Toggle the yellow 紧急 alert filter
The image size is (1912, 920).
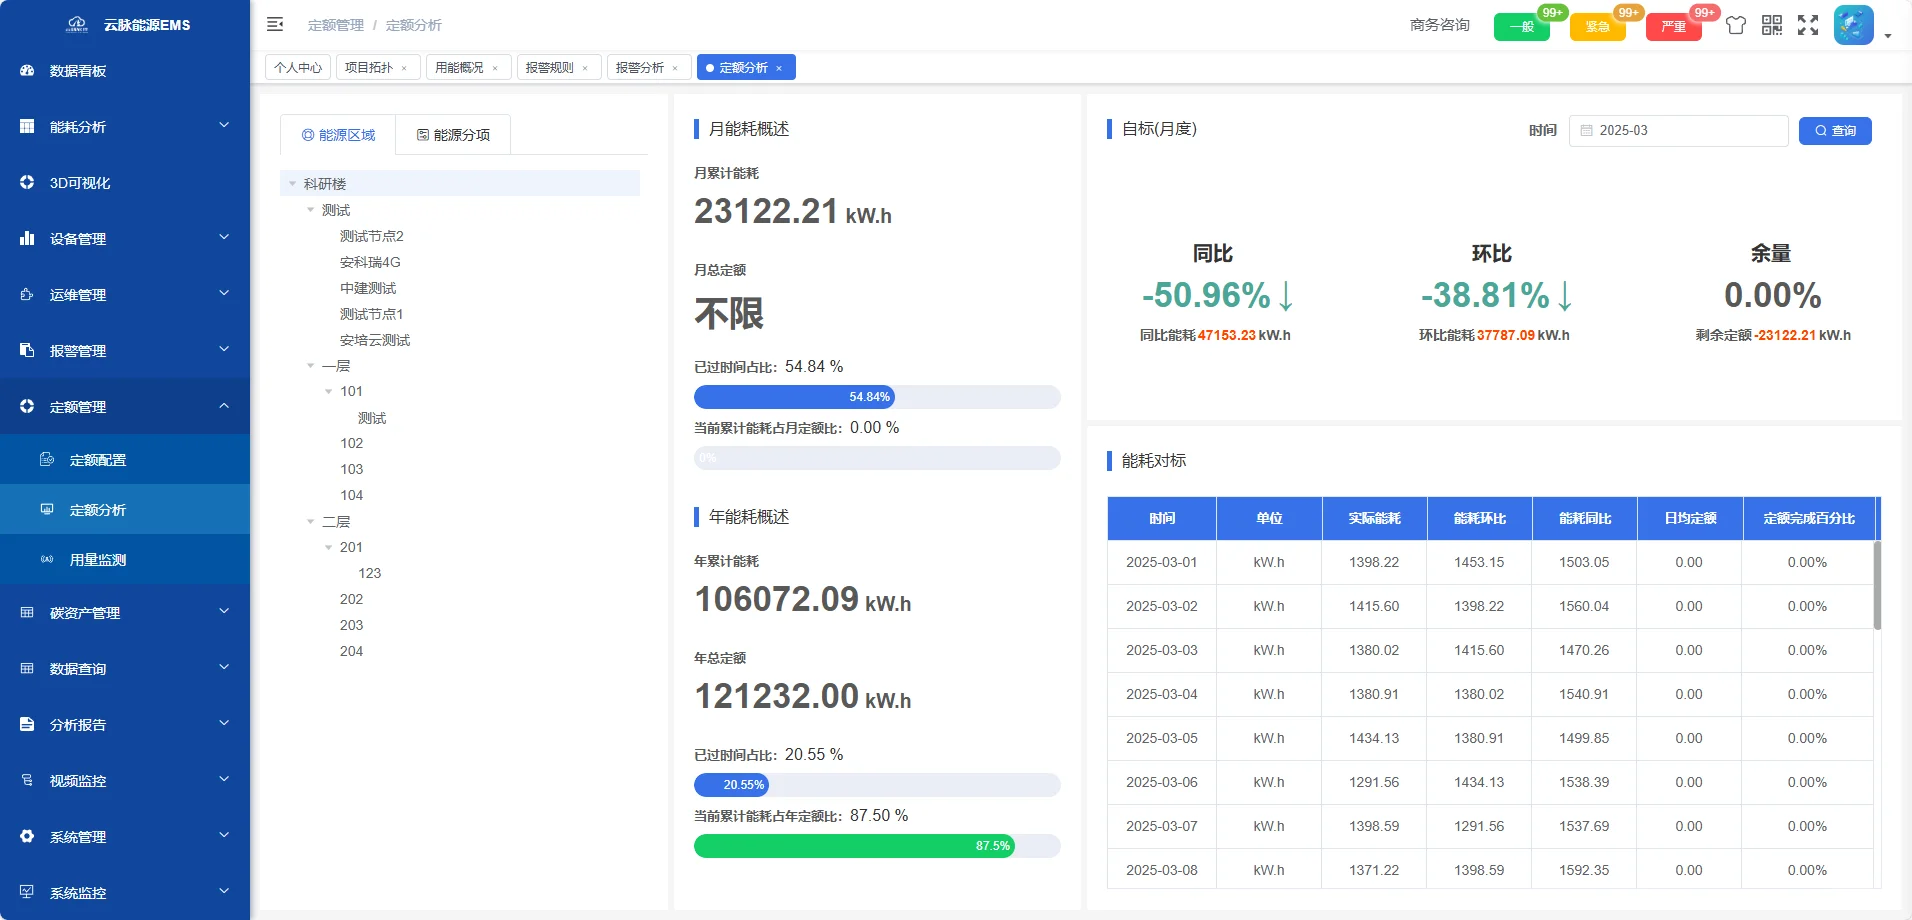pos(1599,27)
